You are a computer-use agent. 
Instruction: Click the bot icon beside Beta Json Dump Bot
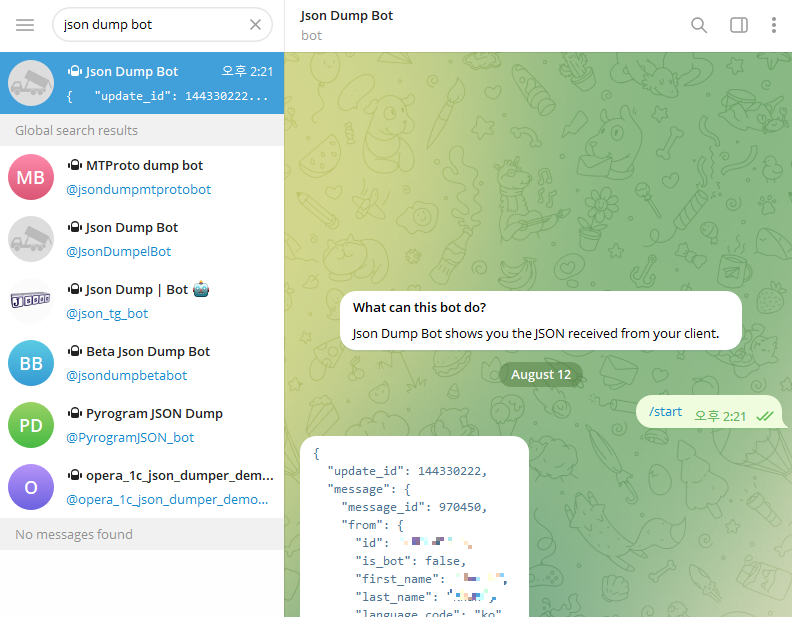coord(74,351)
